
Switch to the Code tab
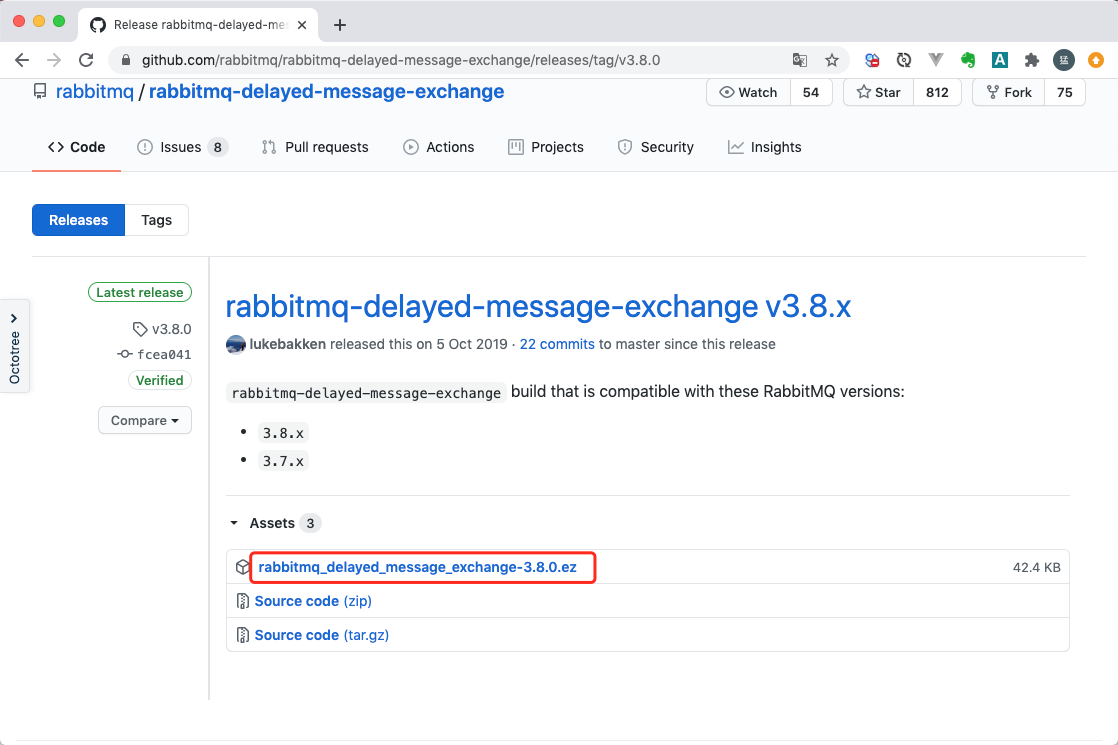tap(76, 147)
